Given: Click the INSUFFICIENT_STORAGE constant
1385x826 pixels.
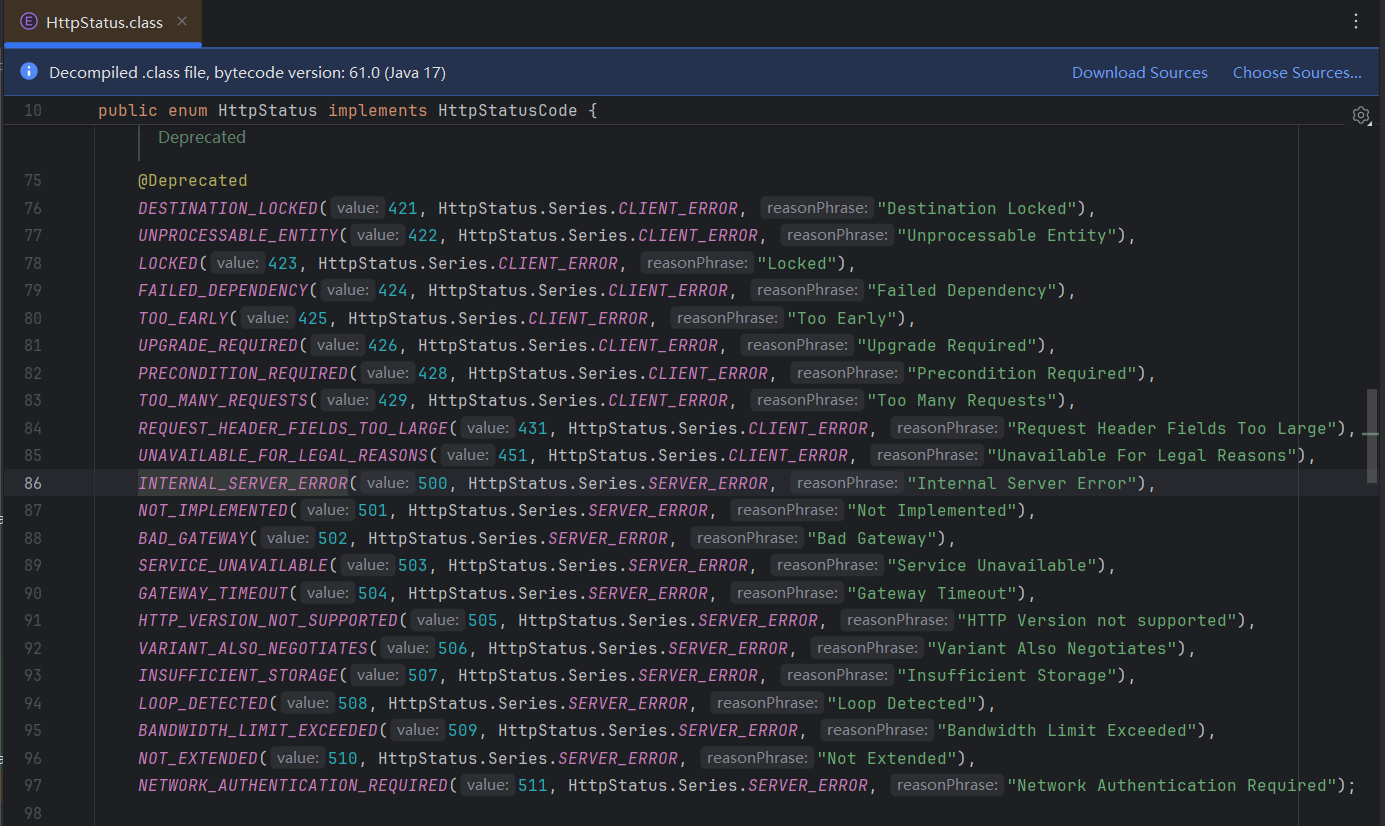Looking at the screenshot, I should [x=238, y=676].
